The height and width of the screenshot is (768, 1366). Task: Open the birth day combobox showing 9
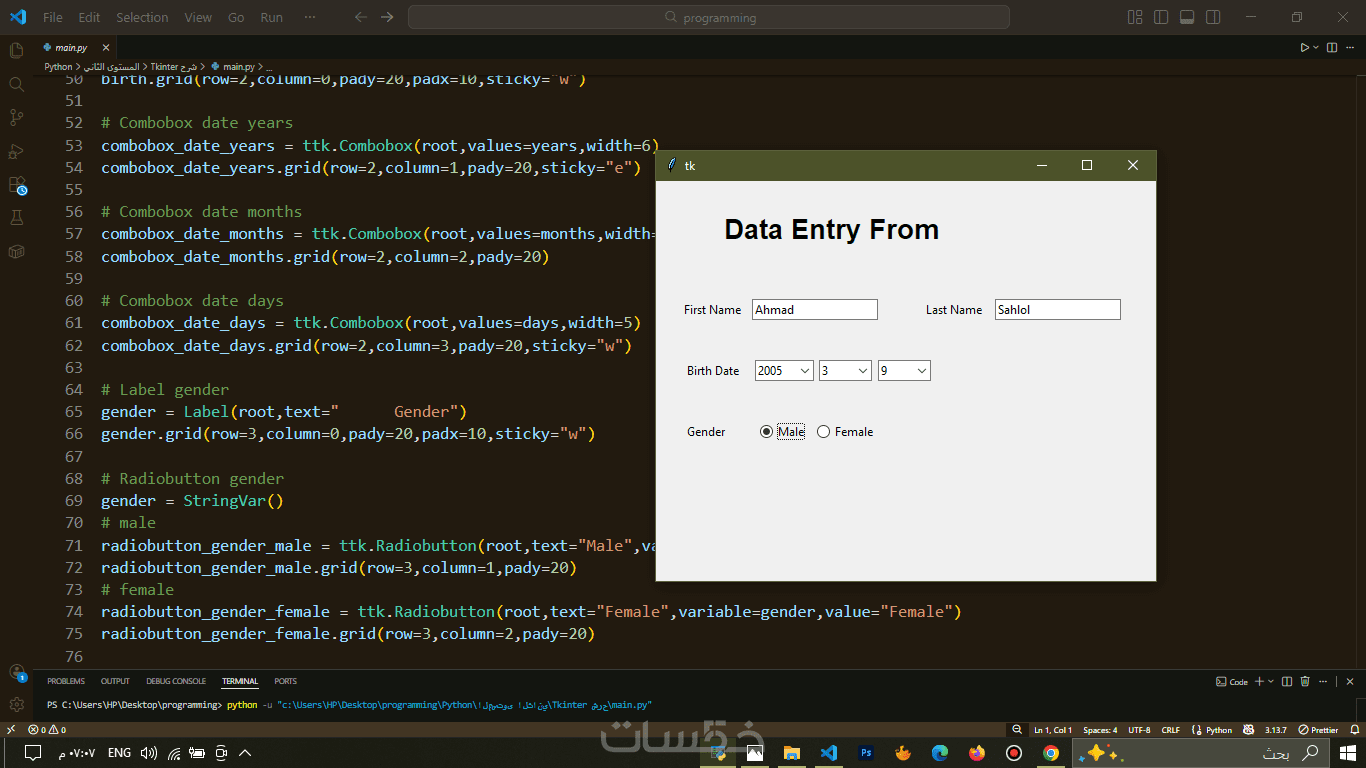pos(904,371)
